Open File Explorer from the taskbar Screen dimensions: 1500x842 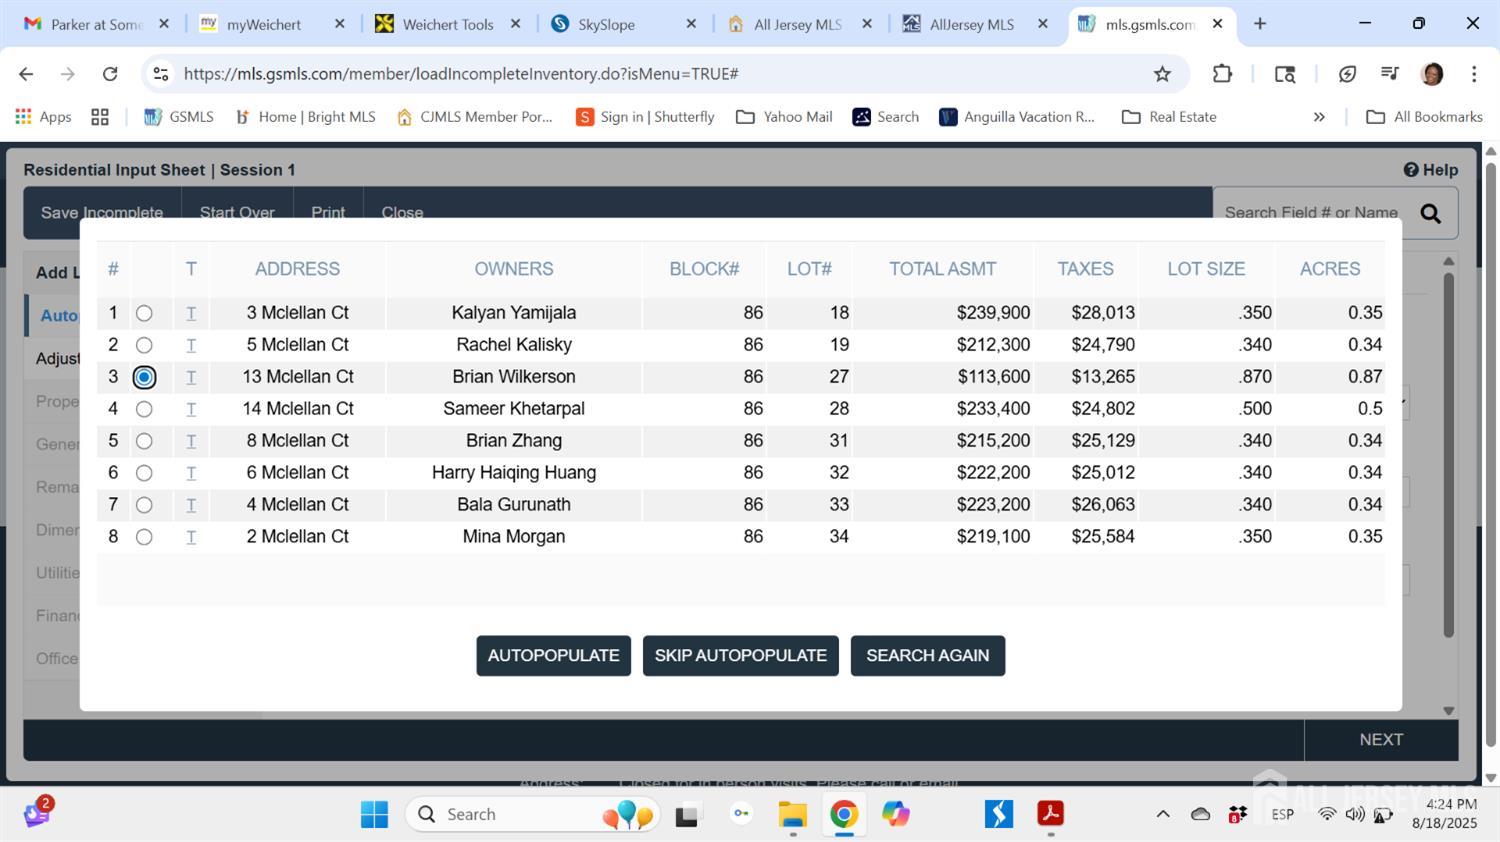coord(793,814)
